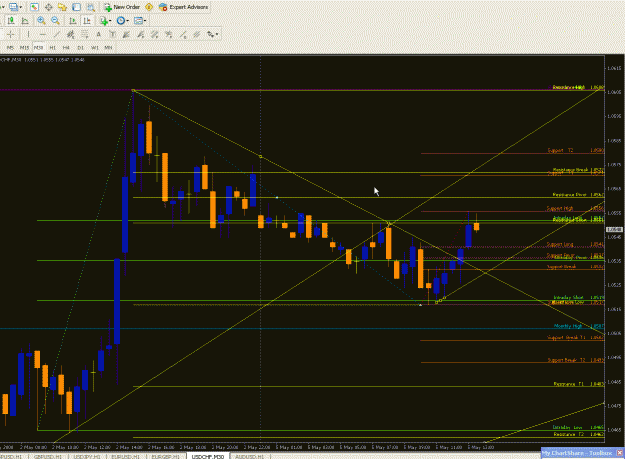Zoom out on the chart
This screenshot has width=625, height=459.
(55, 21)
